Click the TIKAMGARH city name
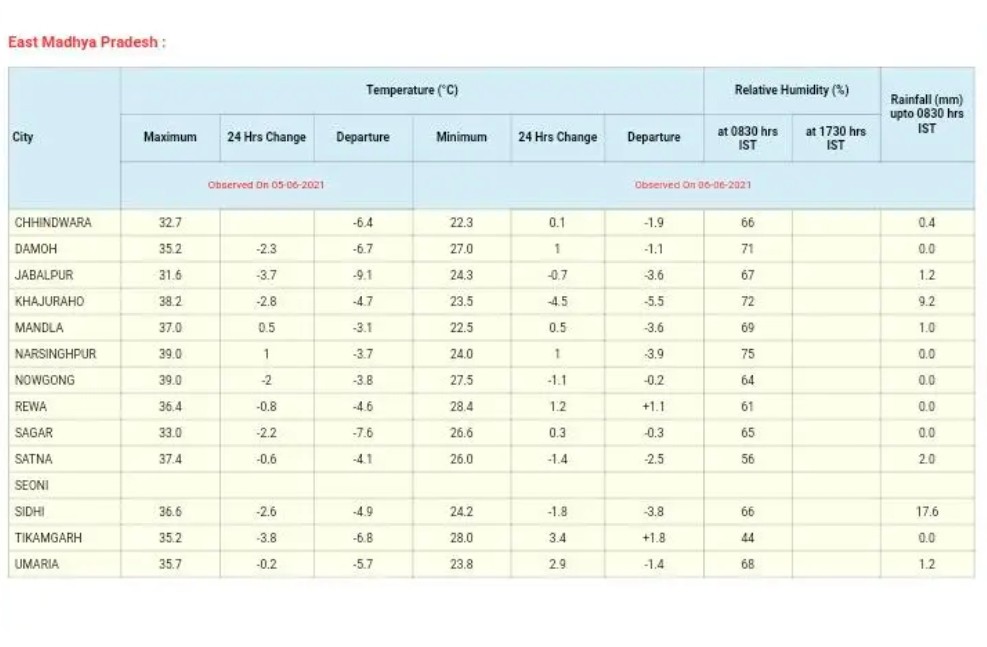The width and height of the screenshot is (987, 647). pyautogui.click(x=49, y=538)
